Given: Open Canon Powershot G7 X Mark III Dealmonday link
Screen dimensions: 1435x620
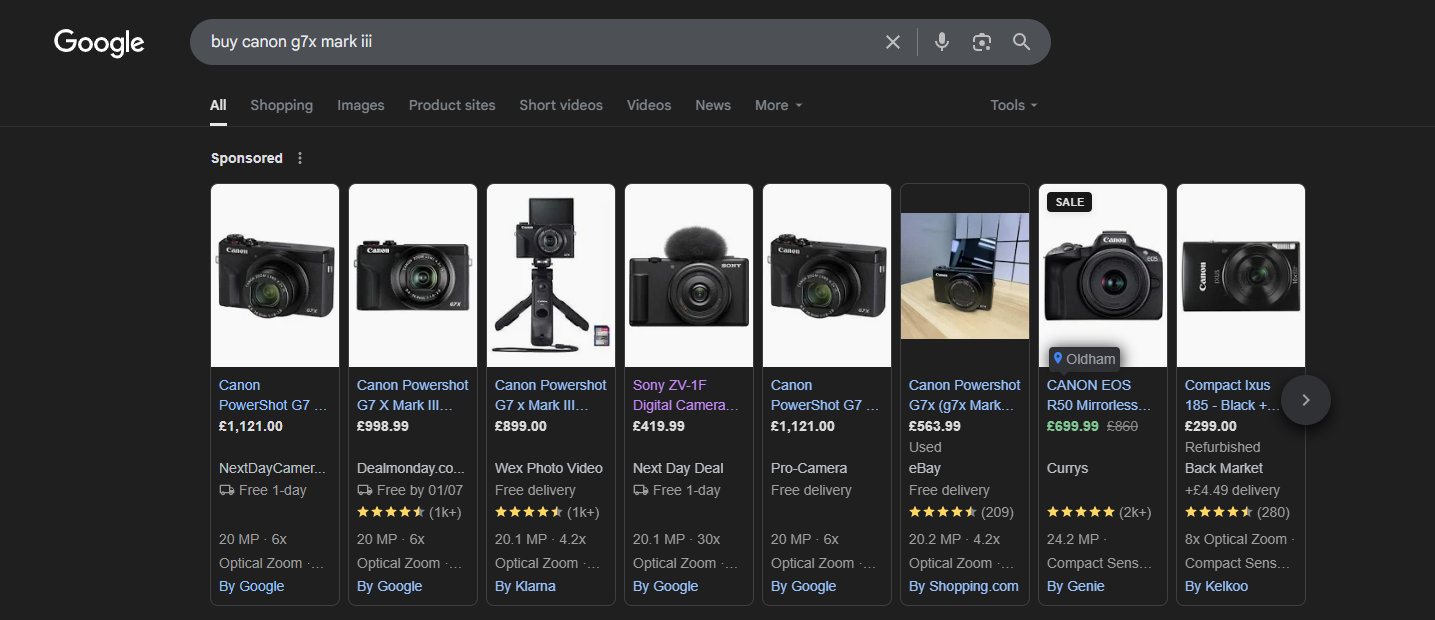Looking at the screenshot, I should (412, 395).
